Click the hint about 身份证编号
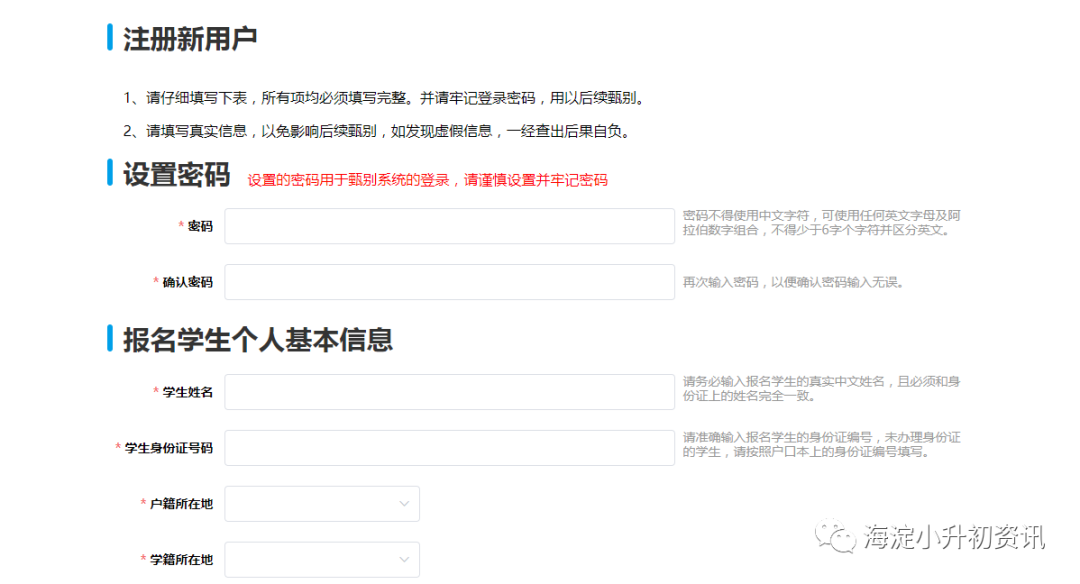 (821, 445)
